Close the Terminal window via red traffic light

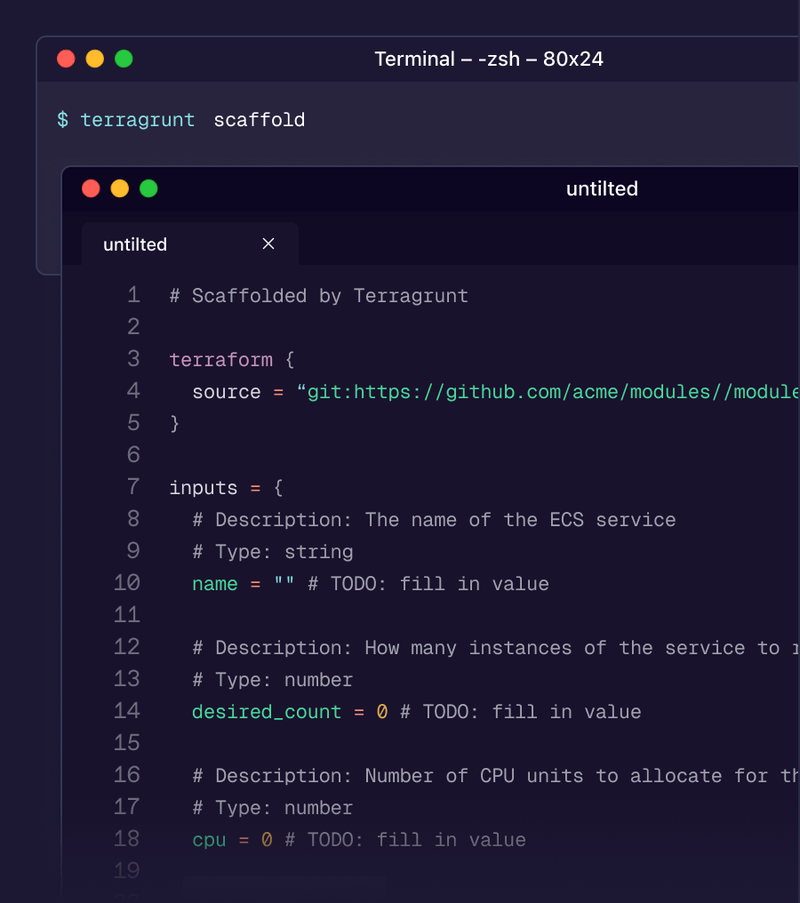coord(65,58)
